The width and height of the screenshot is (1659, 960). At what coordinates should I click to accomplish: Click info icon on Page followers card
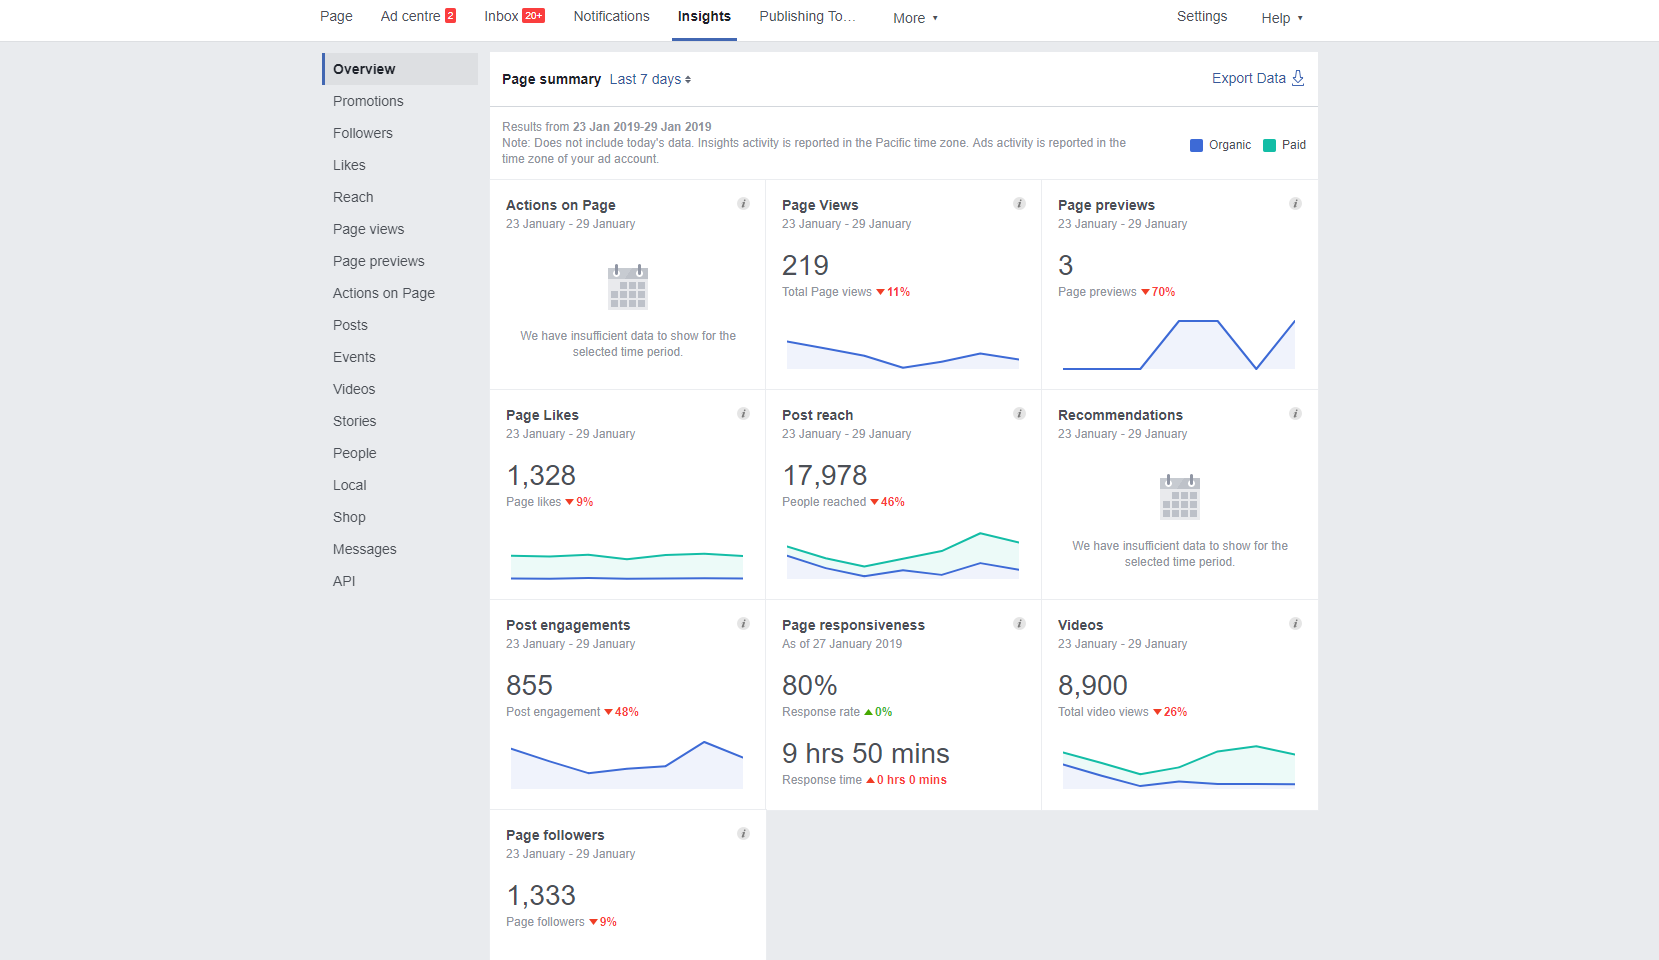pos(743,834)
